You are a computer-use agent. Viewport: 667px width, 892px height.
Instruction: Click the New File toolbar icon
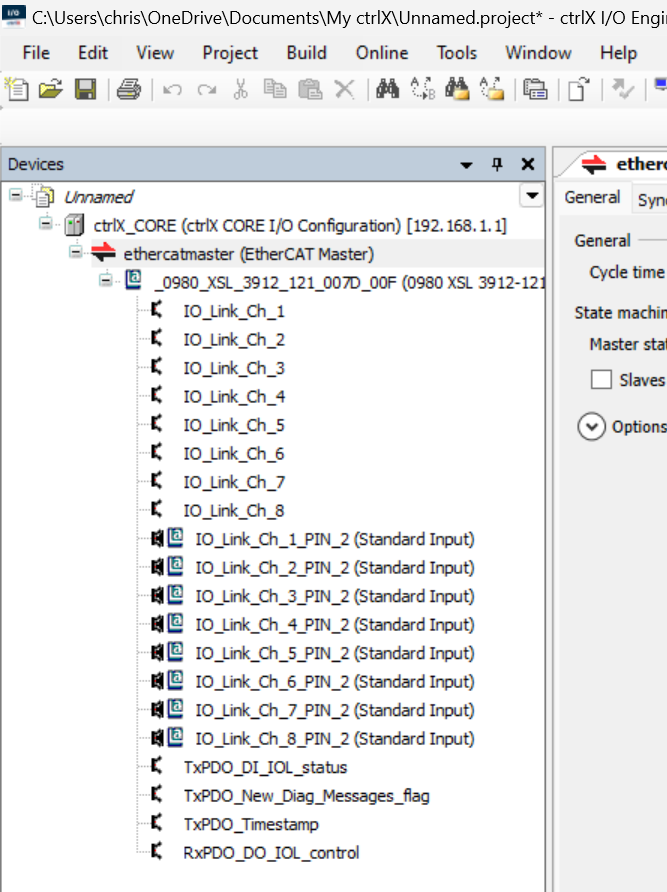[17, 89]
